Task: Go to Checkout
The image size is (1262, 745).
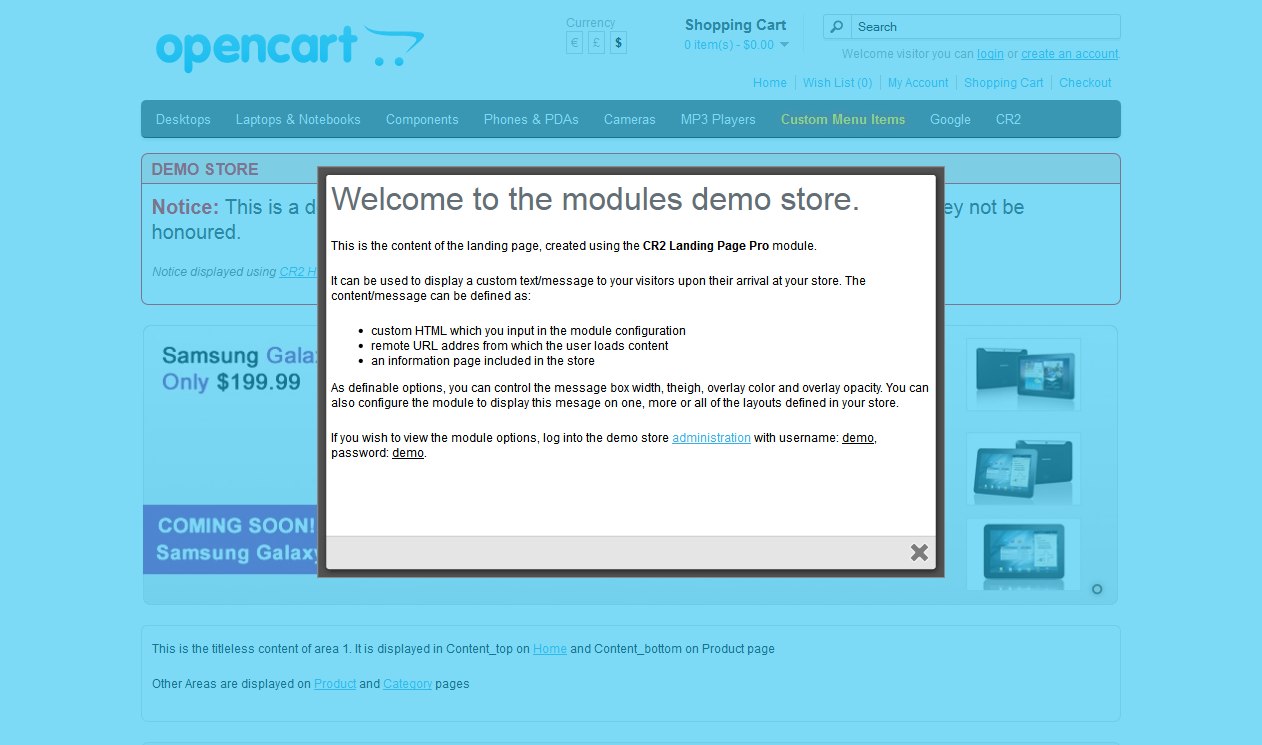Action: coord(1085,83)
